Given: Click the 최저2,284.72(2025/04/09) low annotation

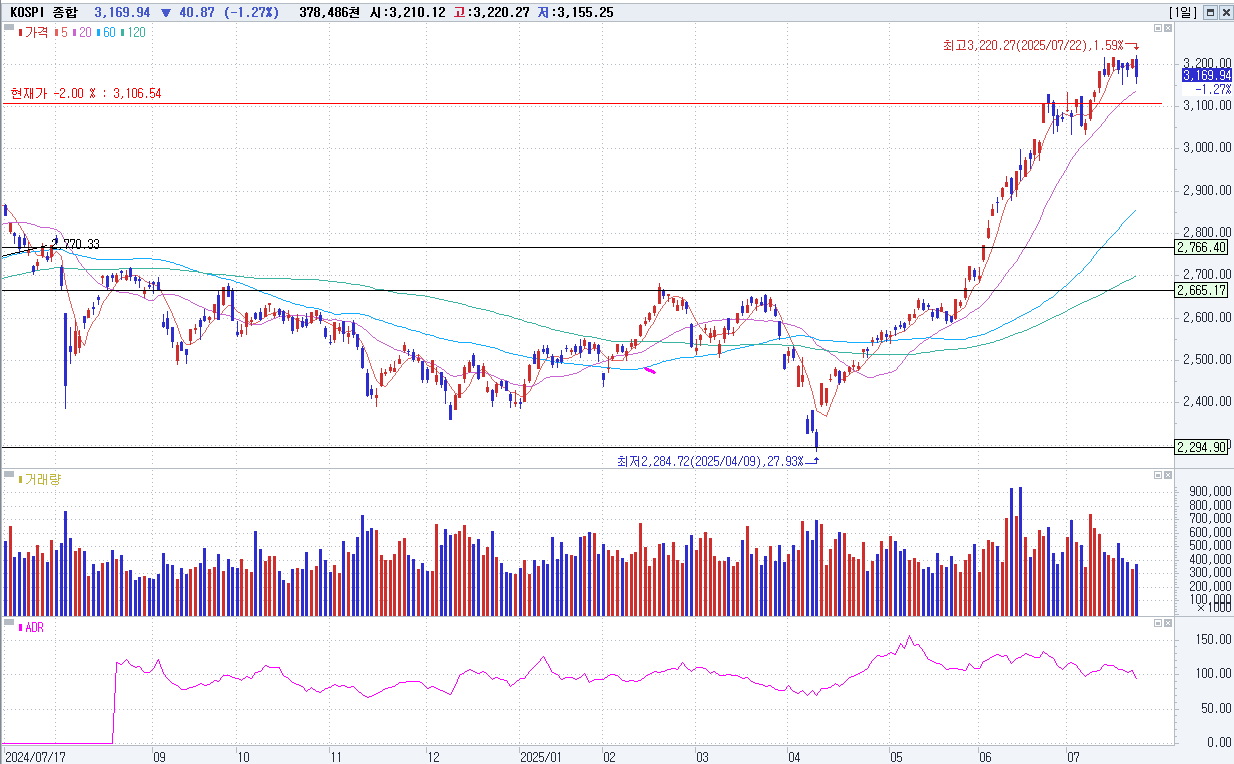Looking at the screenshot, I should (710, 461).
